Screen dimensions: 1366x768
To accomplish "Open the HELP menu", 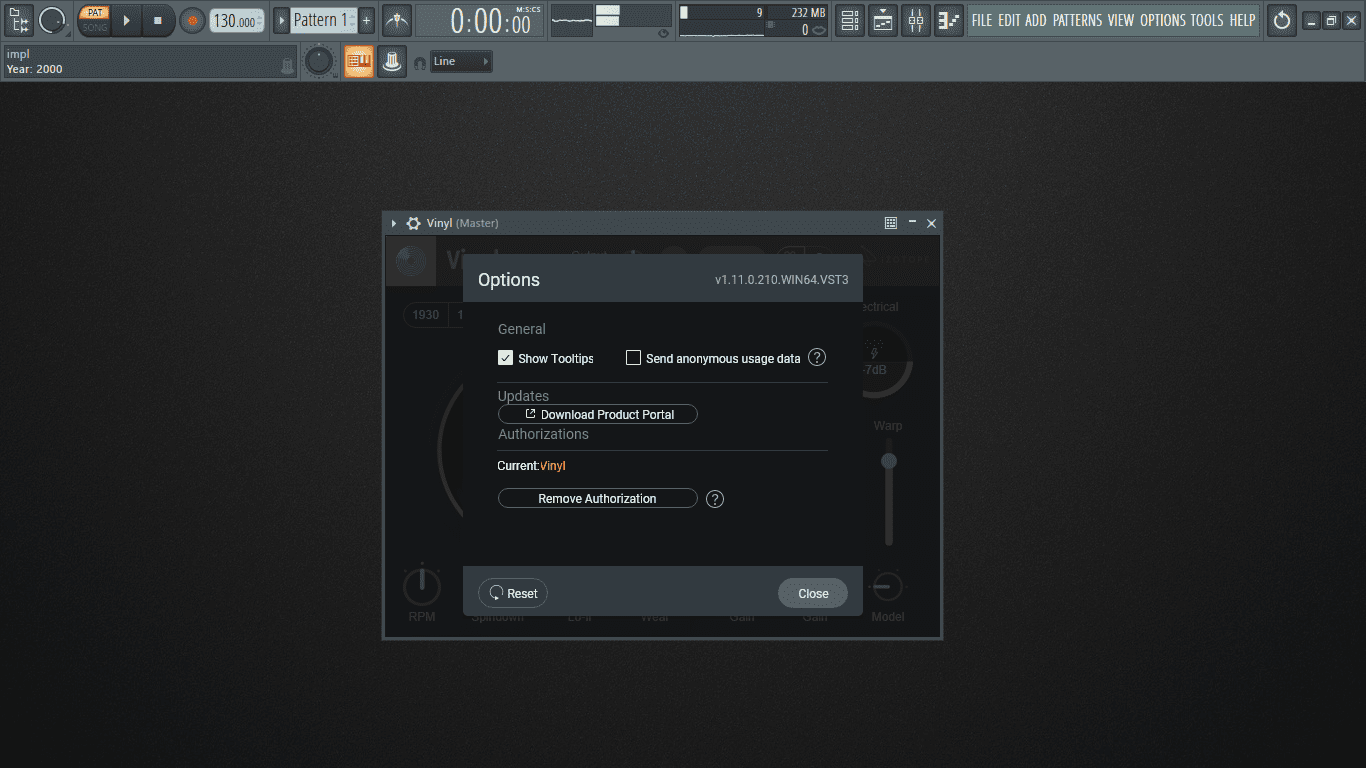I will pos(1242,20).
